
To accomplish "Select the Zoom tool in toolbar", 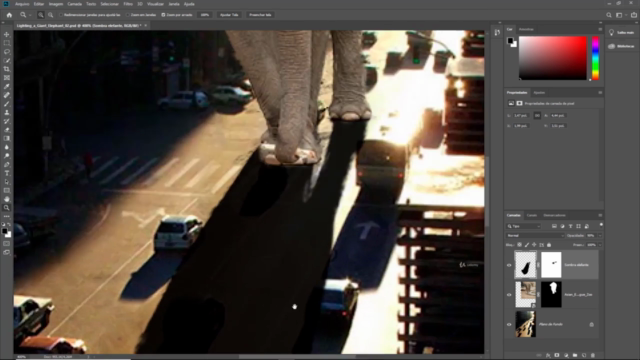I will point(7,208).
